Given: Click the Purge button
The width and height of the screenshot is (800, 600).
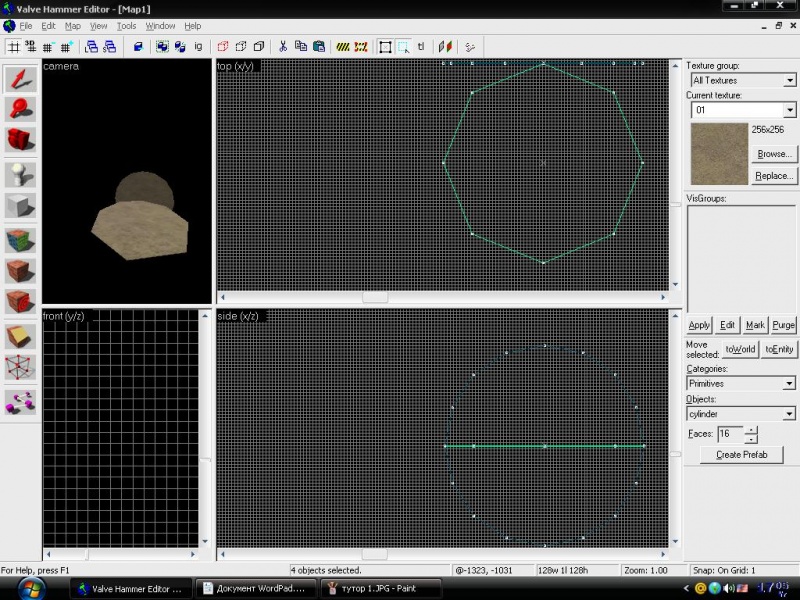Looking at the screenshot, I should [783, 325].
